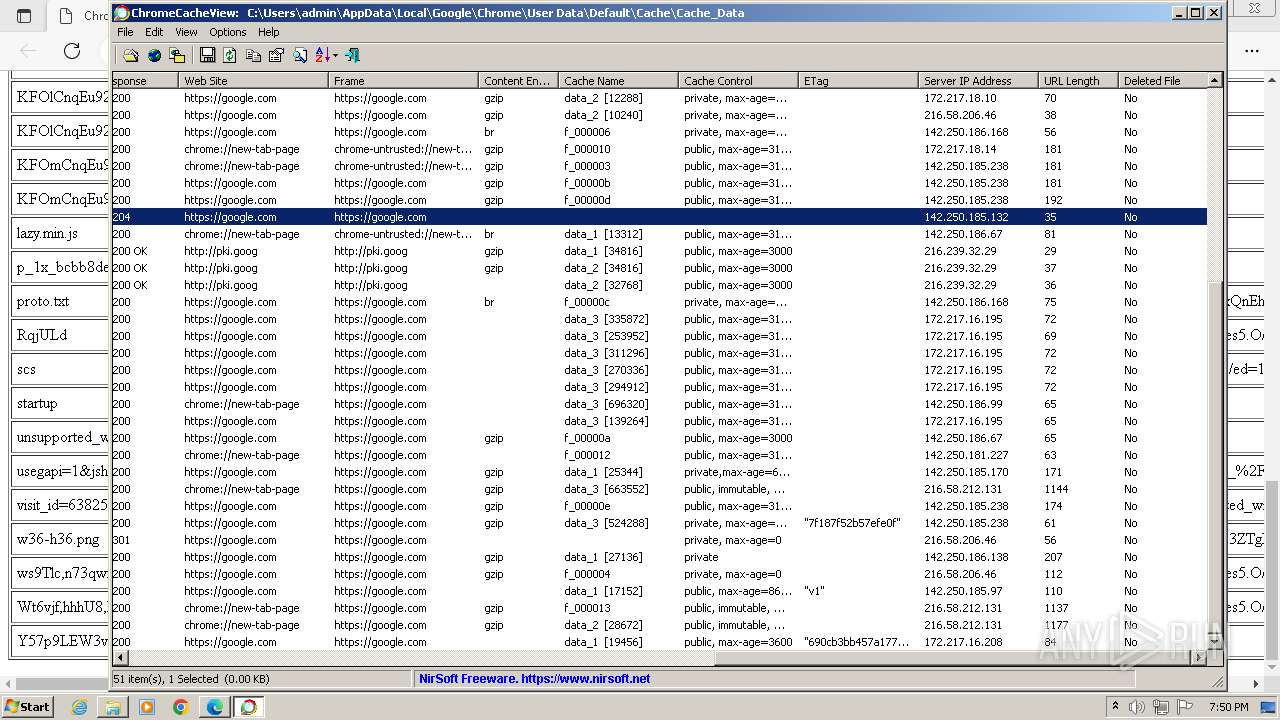Open the Edit menu
This screenshot has height=720, width=1280.
(x=154, y=32)
